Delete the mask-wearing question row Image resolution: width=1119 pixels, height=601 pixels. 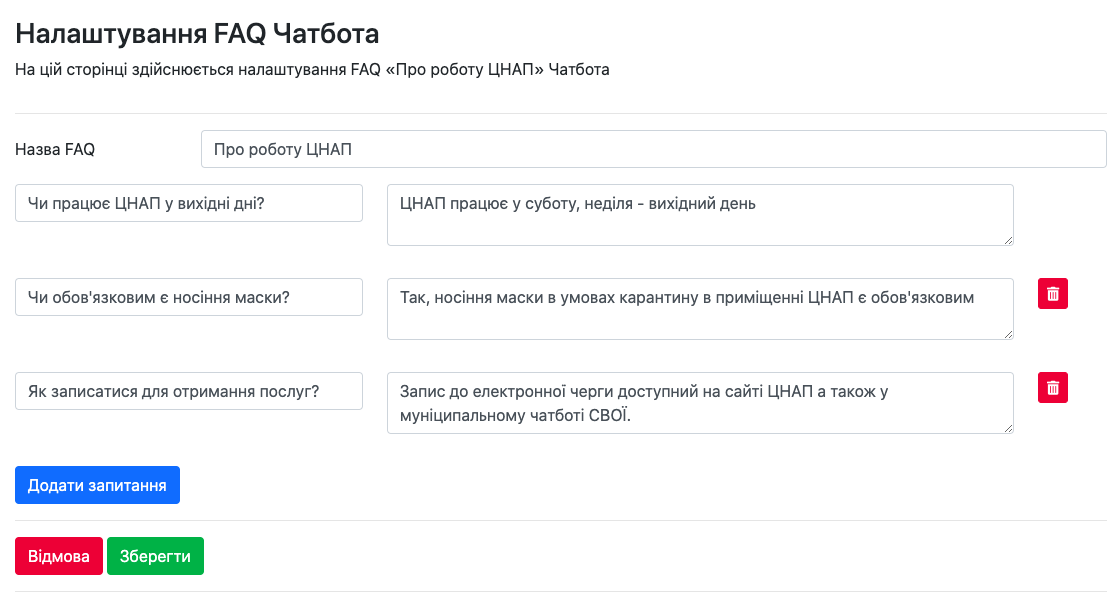click(1052, 294)
